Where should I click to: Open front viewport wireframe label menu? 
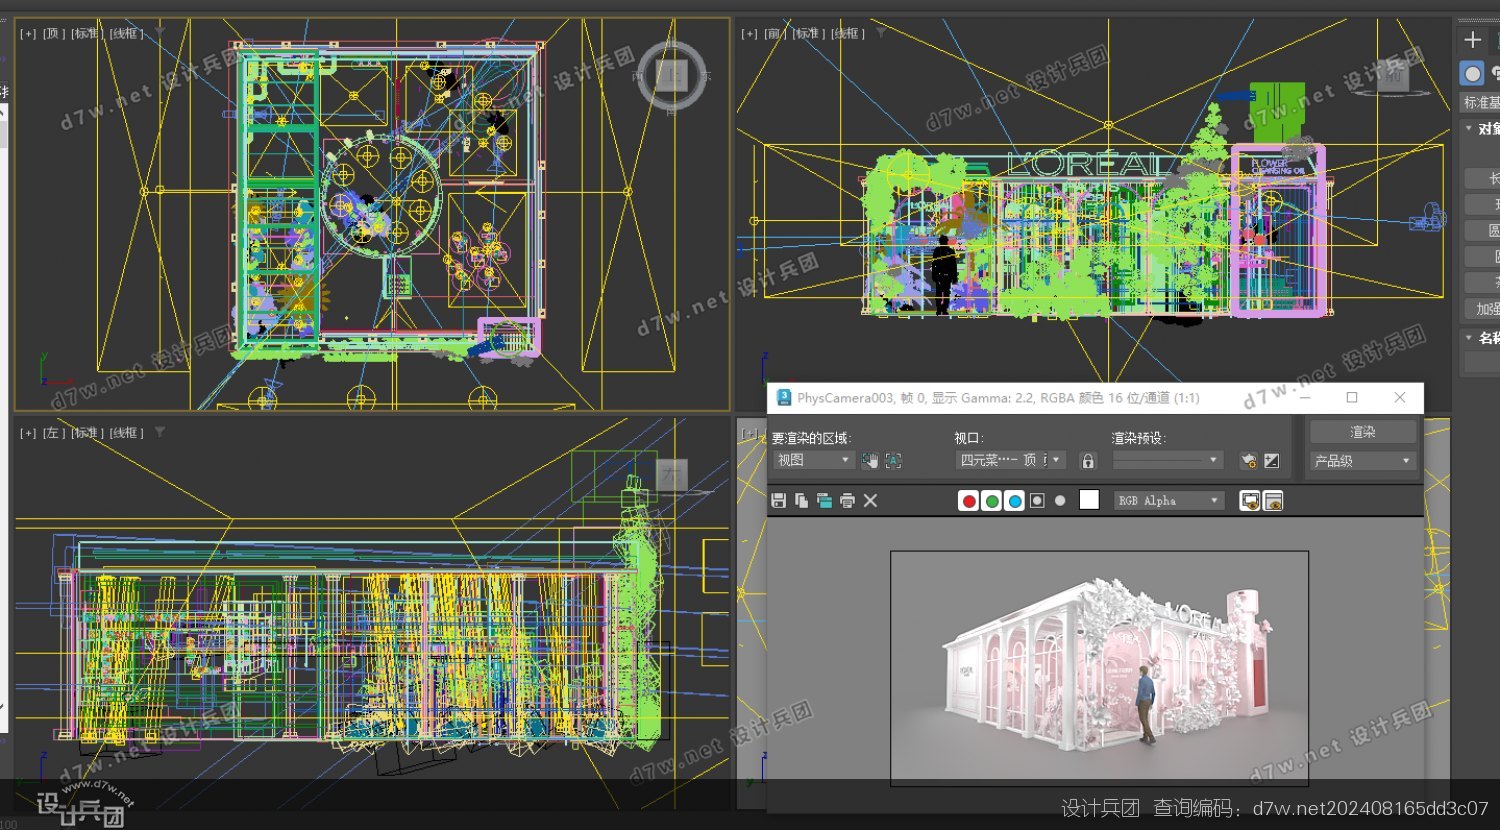tap(848, 33)
